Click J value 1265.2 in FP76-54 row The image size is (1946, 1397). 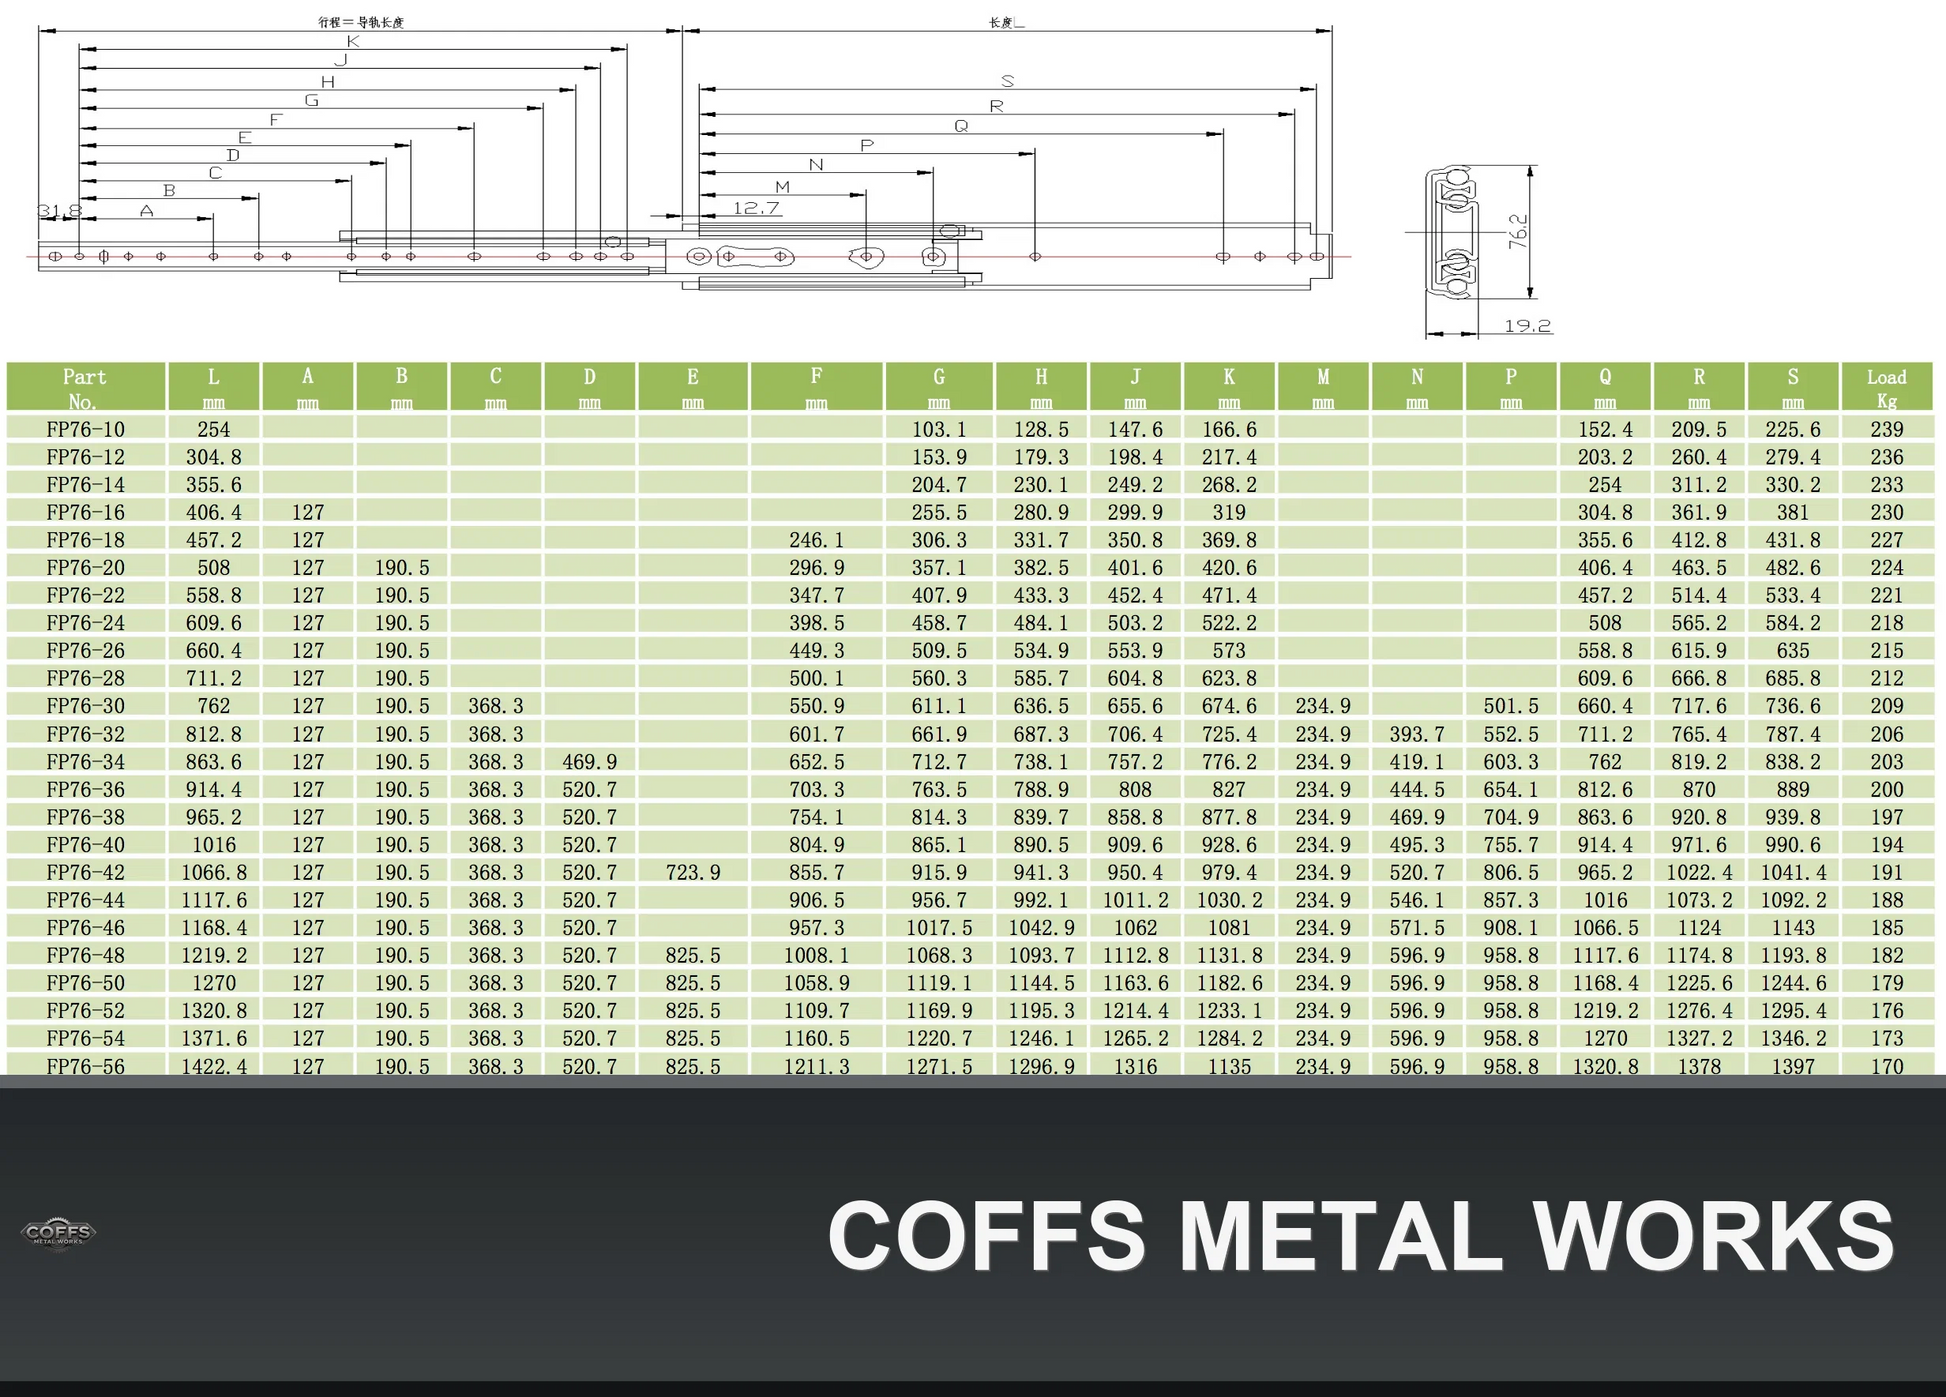[x=1135, y=1039]
